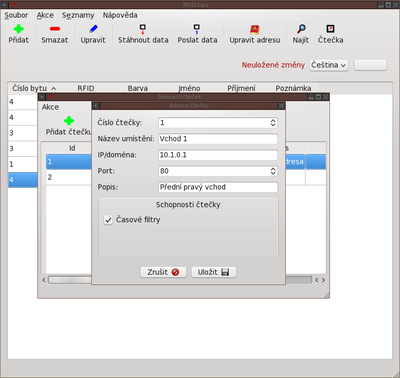Click the Poznámka column header
400x378 pixels.
(x=293, y=88)
